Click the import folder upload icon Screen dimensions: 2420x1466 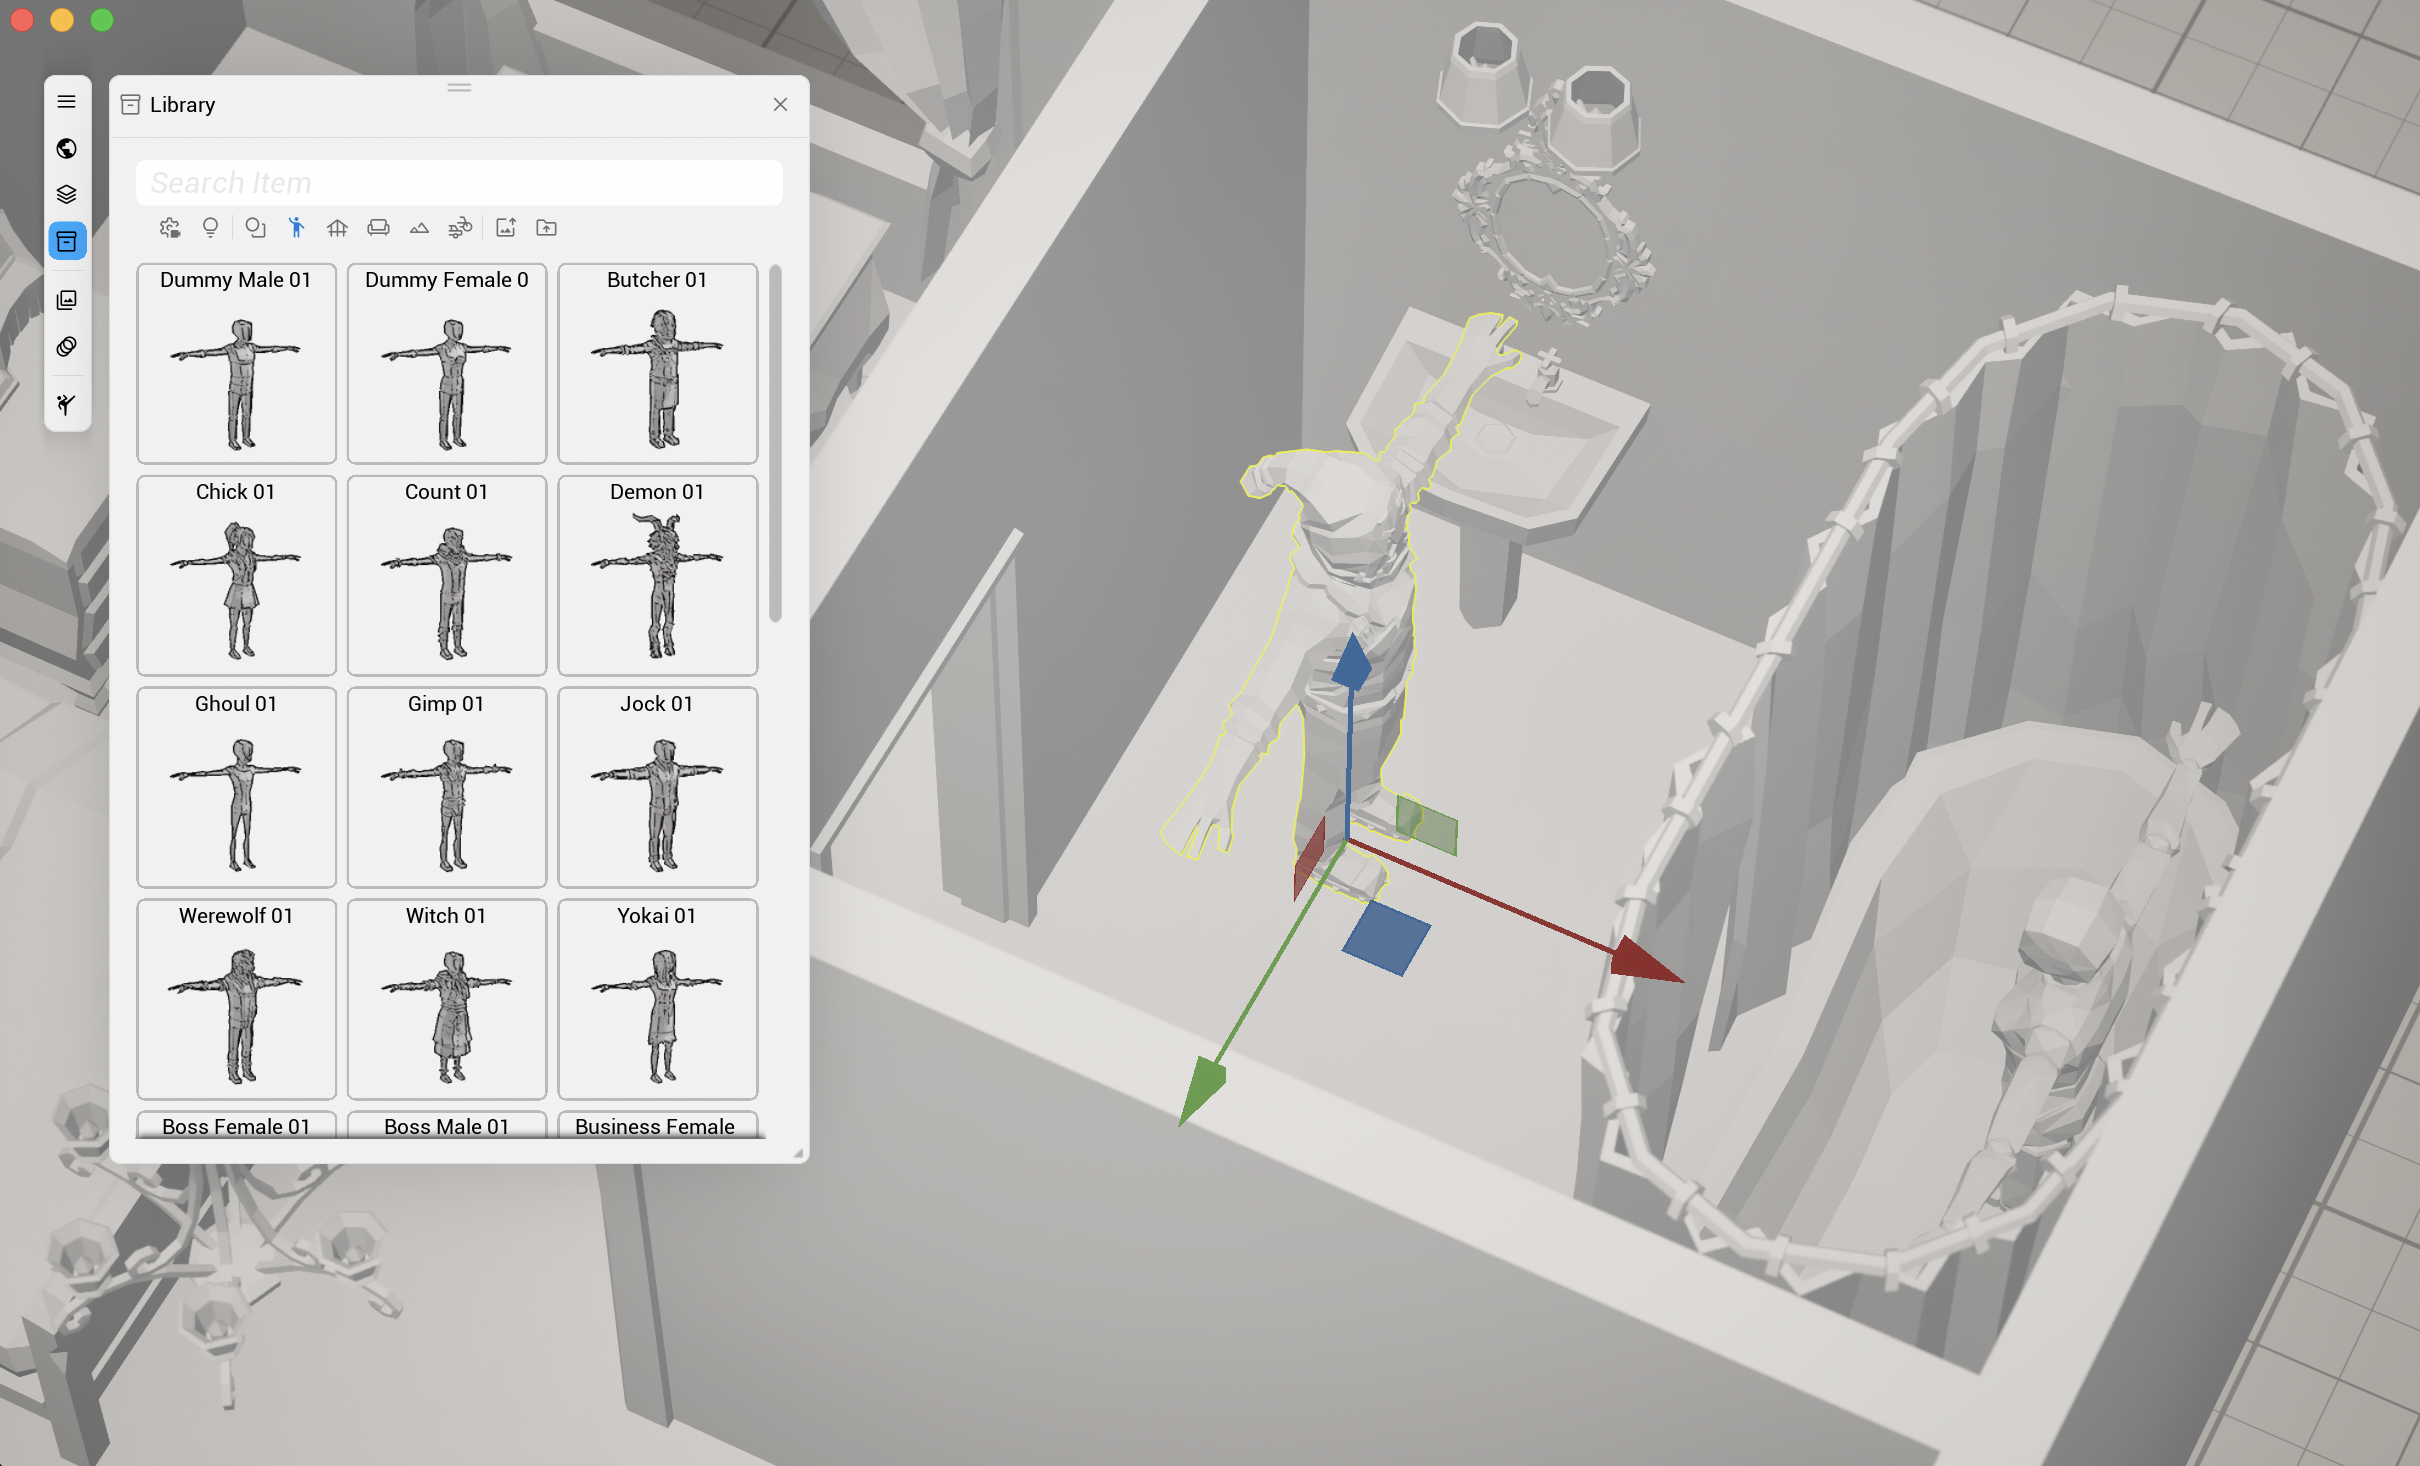tap(546, 228)
